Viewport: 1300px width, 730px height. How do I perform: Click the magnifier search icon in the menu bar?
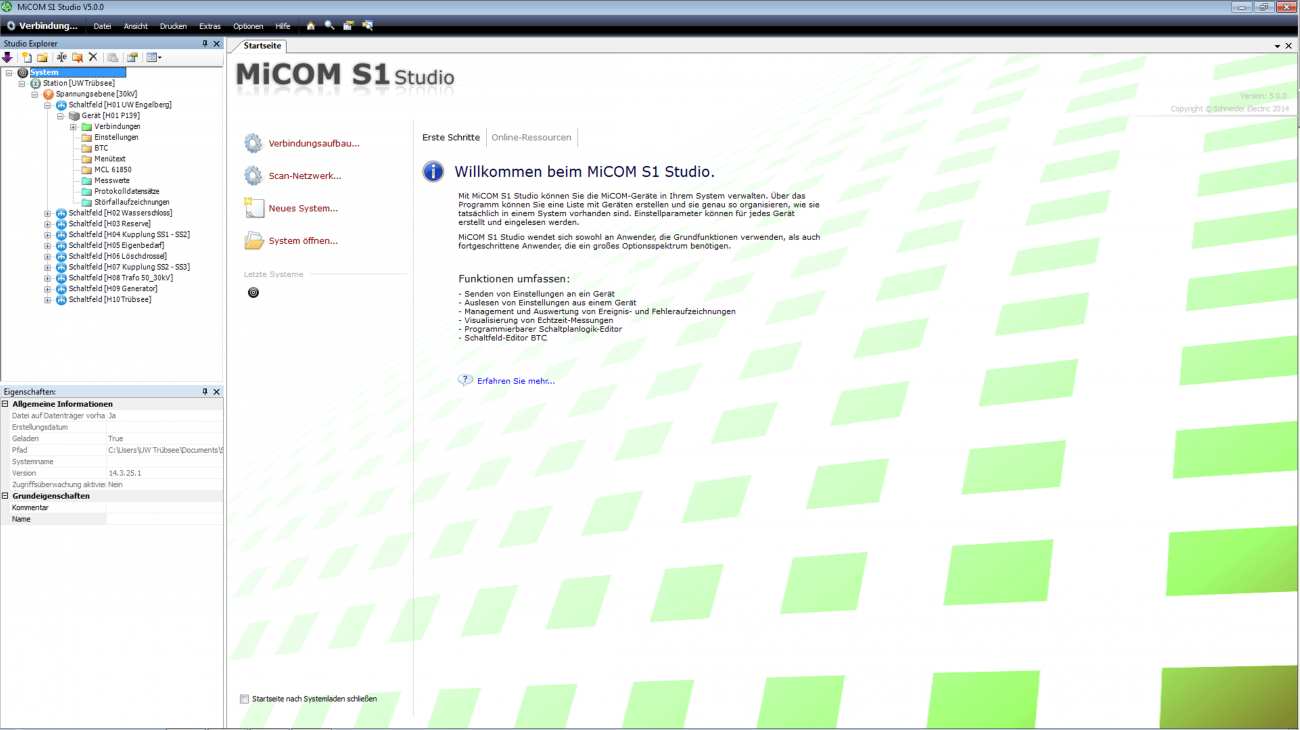tap(329, 26)
